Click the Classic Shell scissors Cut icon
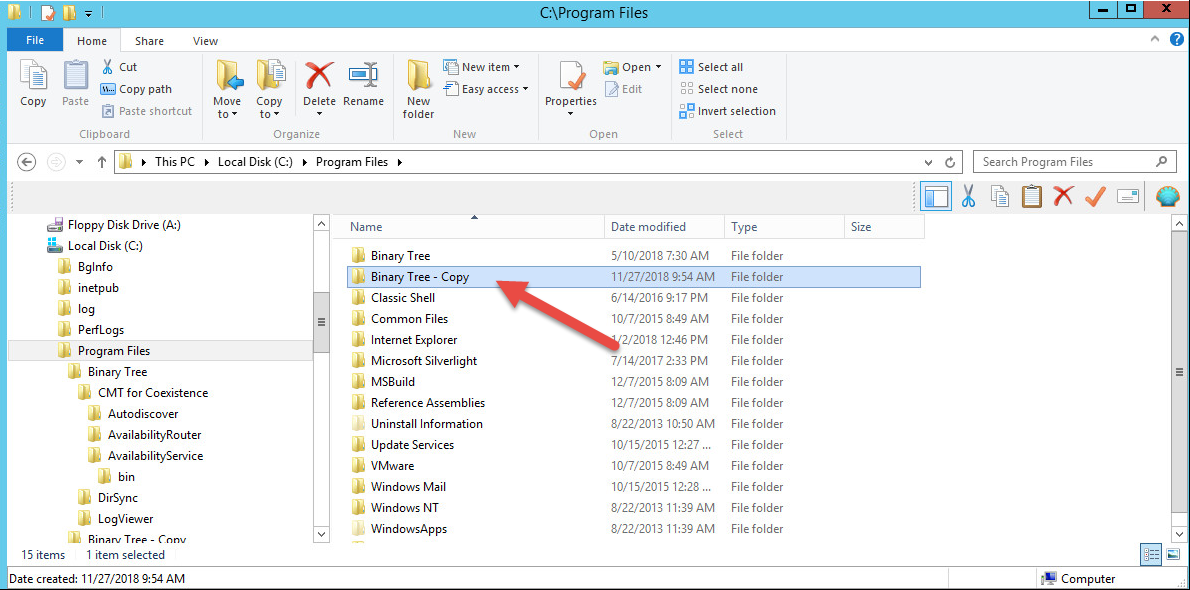 968,197
